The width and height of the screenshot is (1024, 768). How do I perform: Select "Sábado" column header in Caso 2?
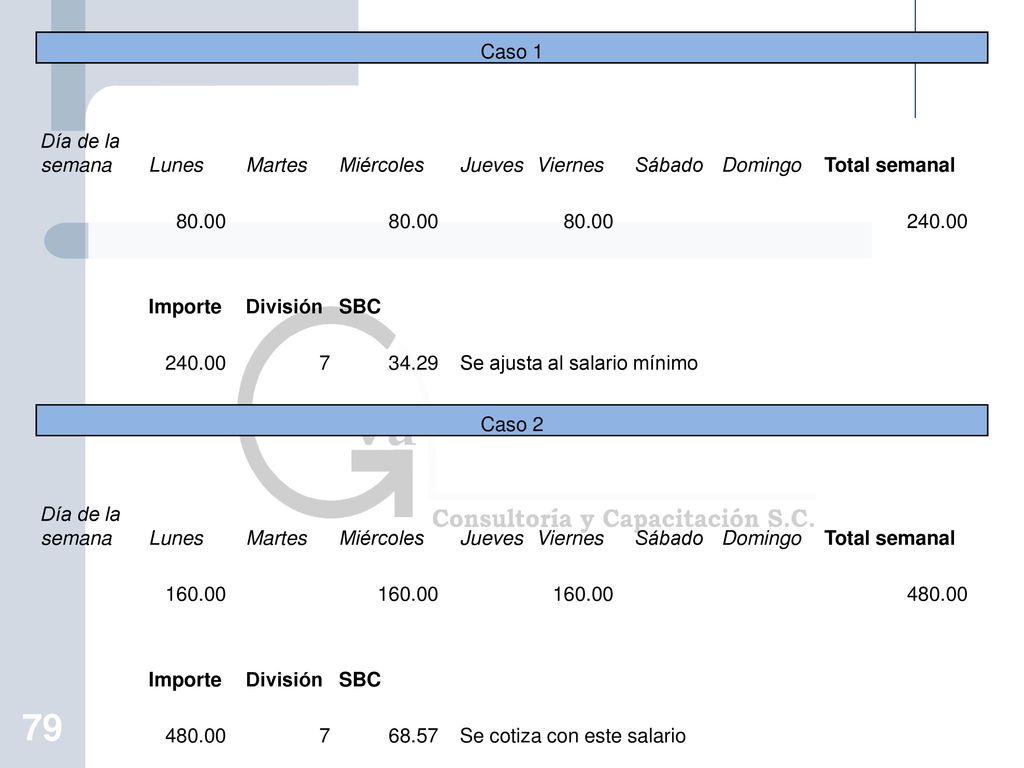669,538
